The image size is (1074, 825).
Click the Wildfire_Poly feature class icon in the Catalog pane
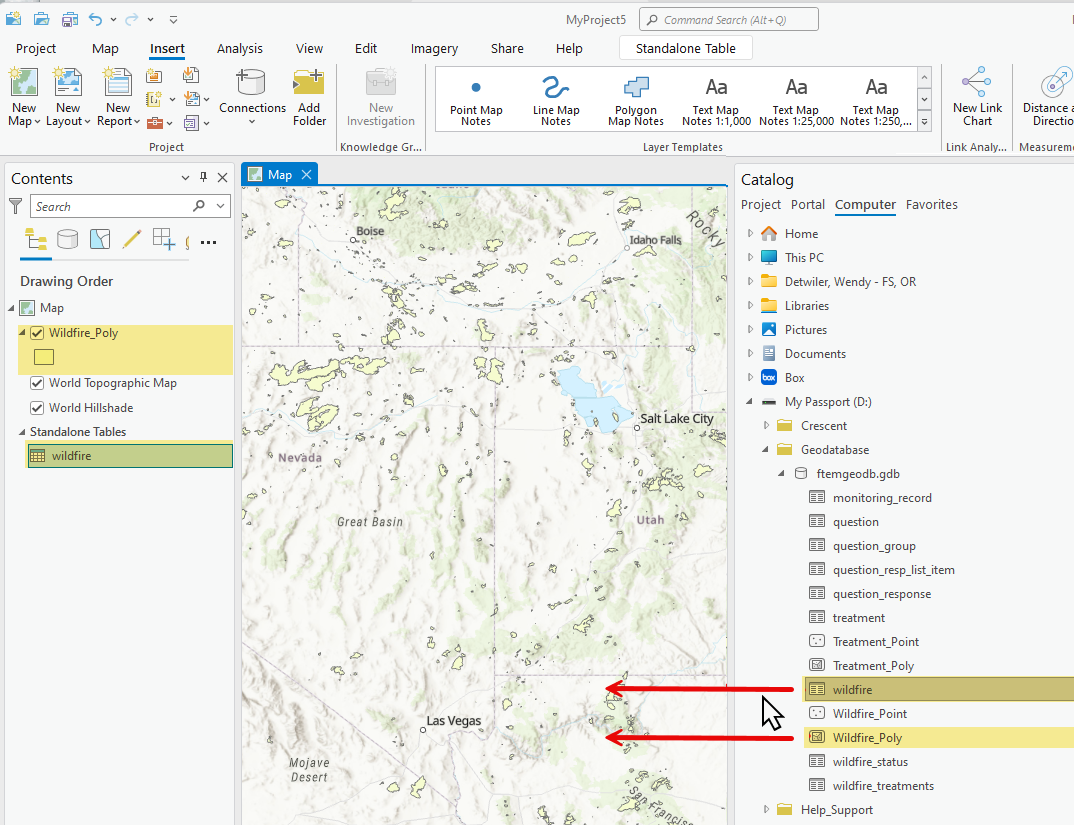[x=816, y=737]
